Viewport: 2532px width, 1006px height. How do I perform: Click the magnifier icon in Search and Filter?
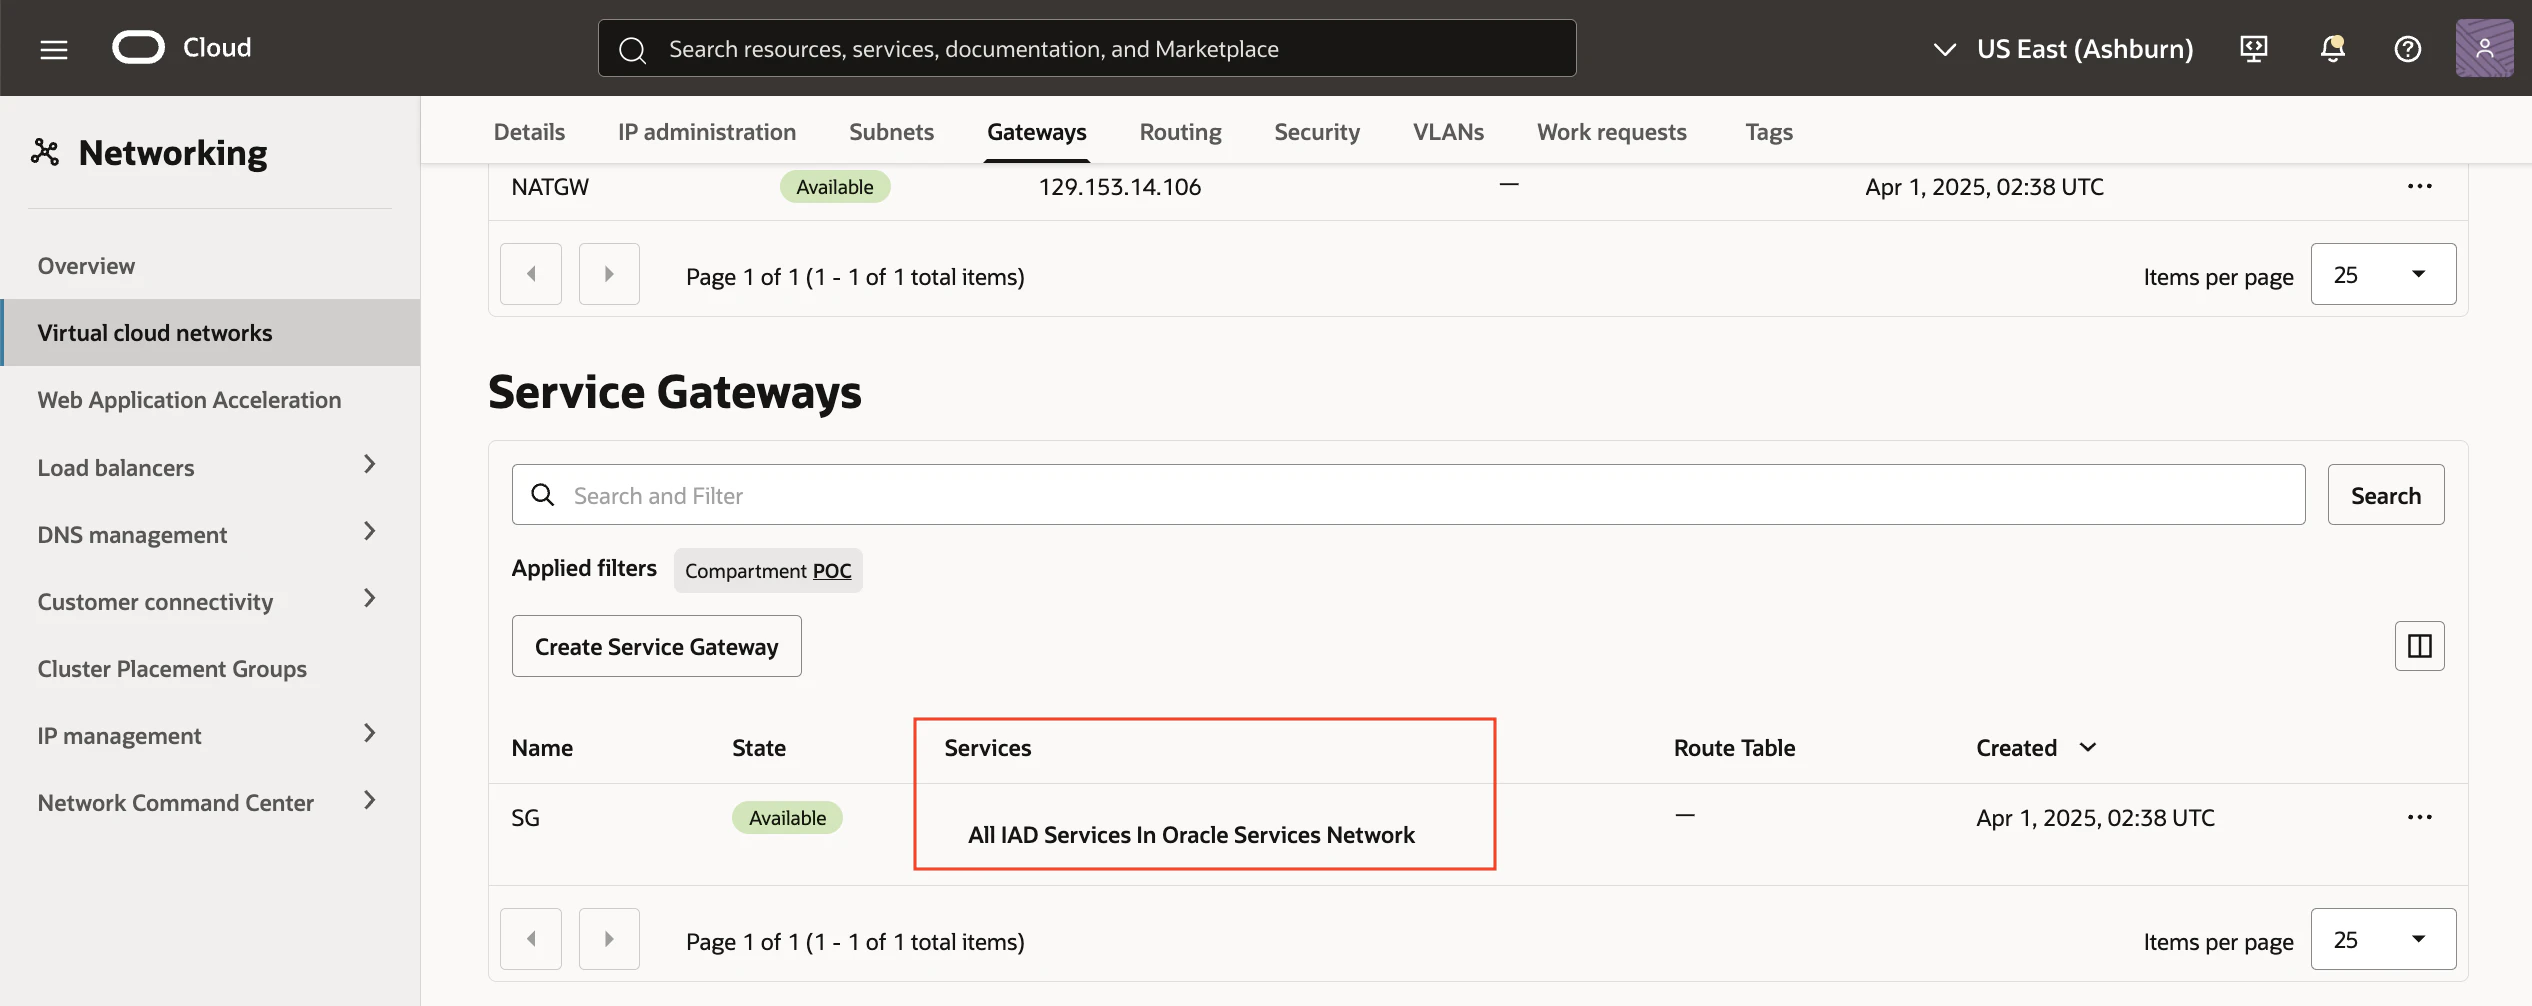coord(543,495)
